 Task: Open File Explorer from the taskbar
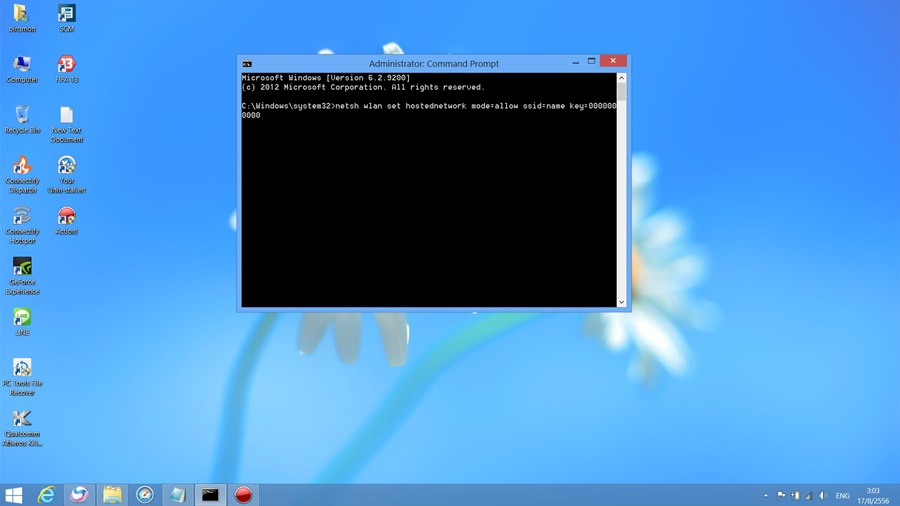pos(112,495)
